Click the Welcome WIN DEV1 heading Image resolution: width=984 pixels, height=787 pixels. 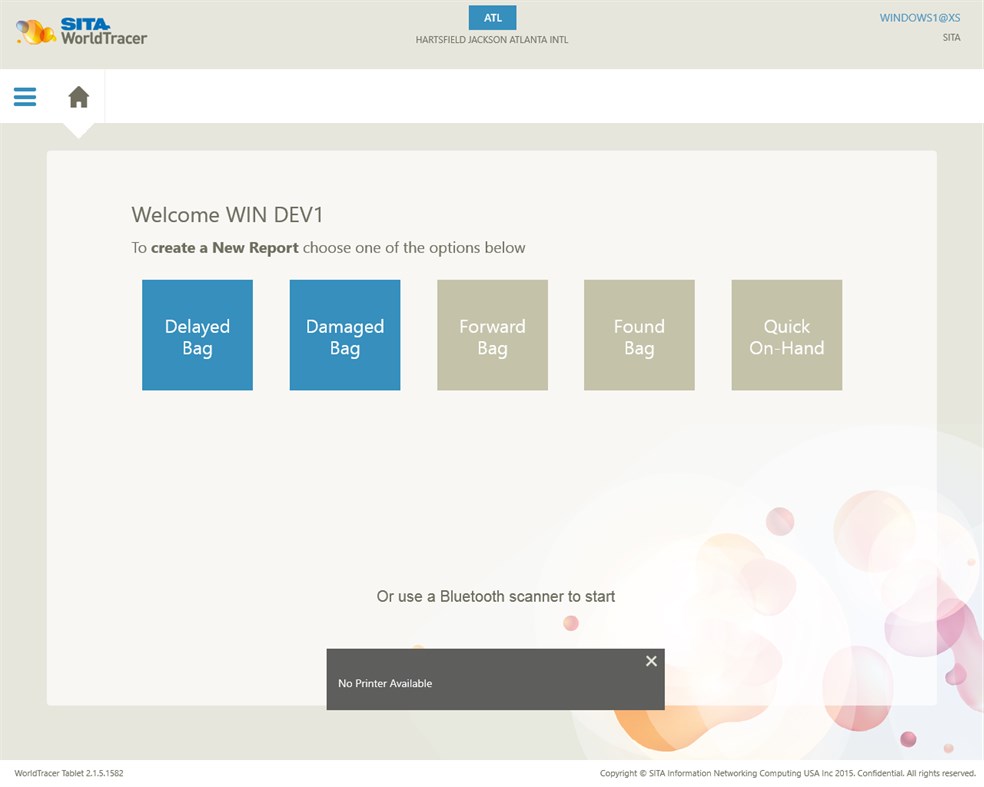227,214
